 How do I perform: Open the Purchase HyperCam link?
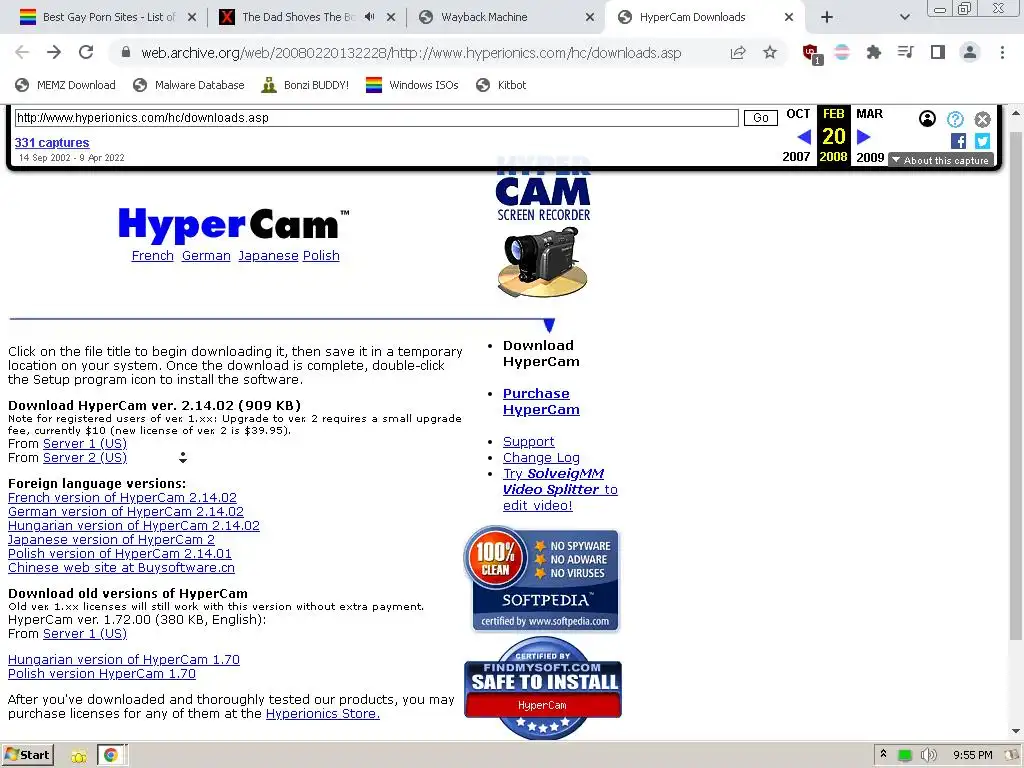pos(541,402)
